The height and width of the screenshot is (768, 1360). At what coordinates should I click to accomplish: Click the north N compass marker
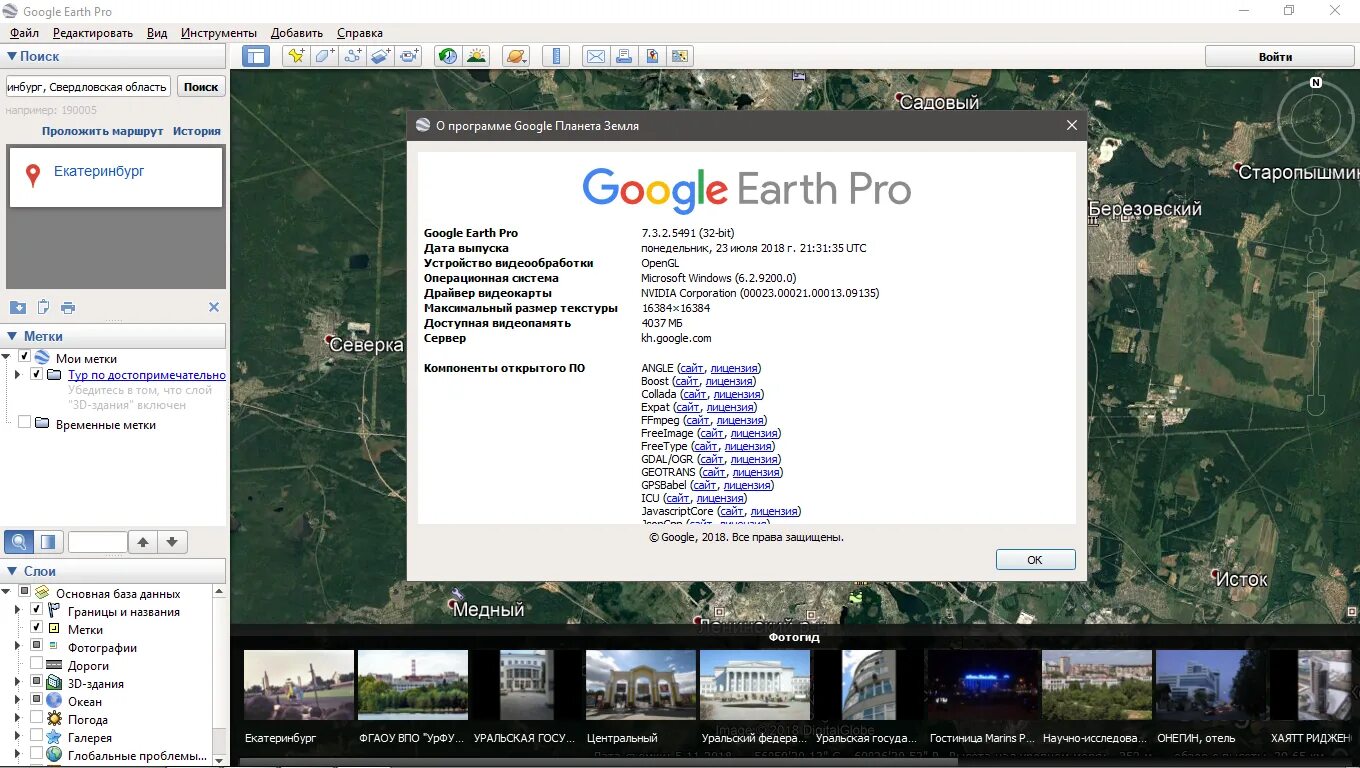pos(1316,83)
